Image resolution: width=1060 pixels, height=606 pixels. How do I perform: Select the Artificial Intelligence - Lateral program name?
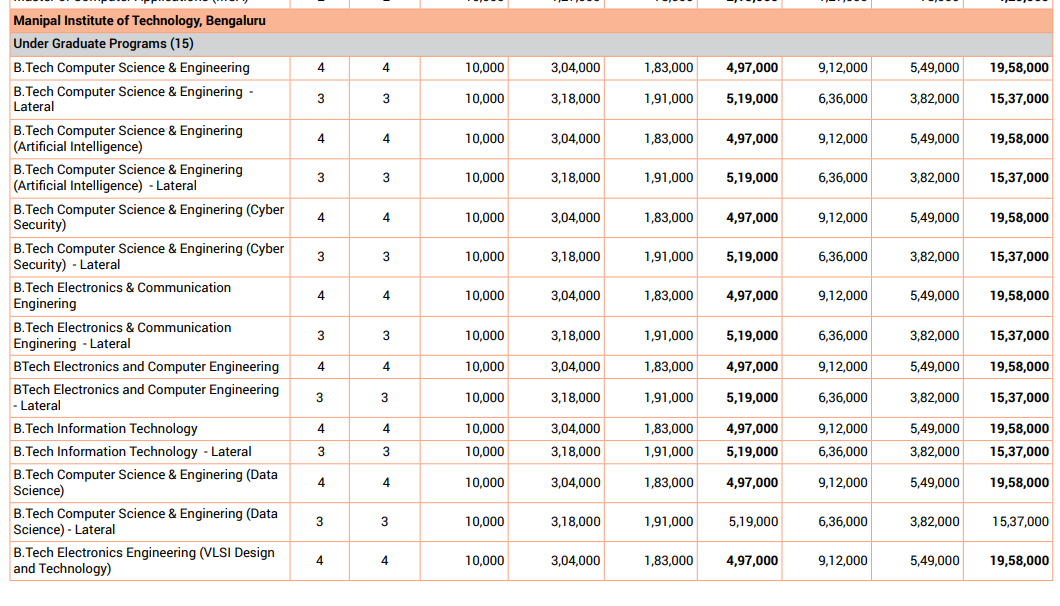coord(128,178)
